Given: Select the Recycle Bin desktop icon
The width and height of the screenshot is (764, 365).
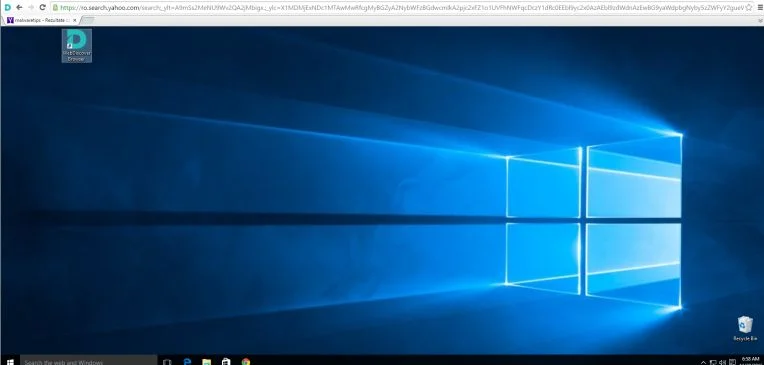Looking at the screenshot, I should coord(745,329).
